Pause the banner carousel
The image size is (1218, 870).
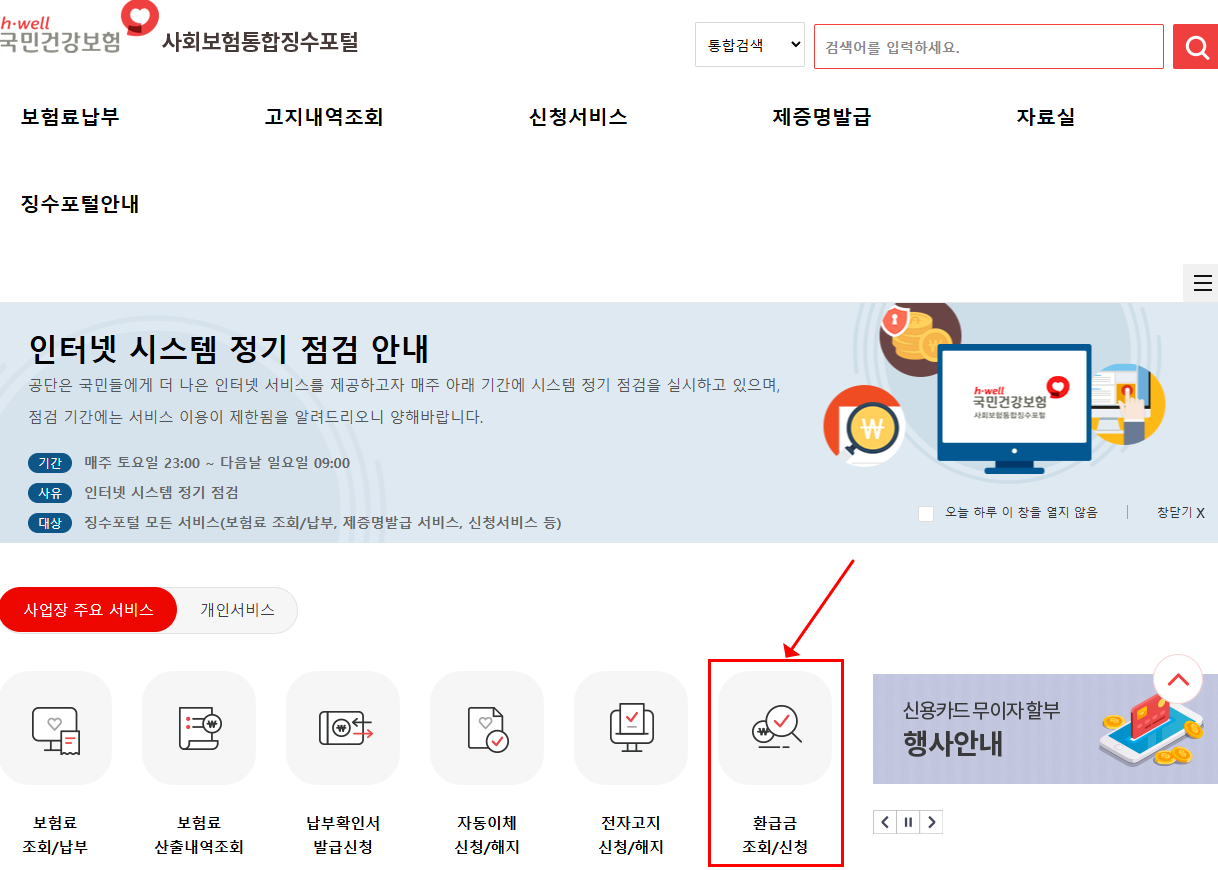[907, 821]
